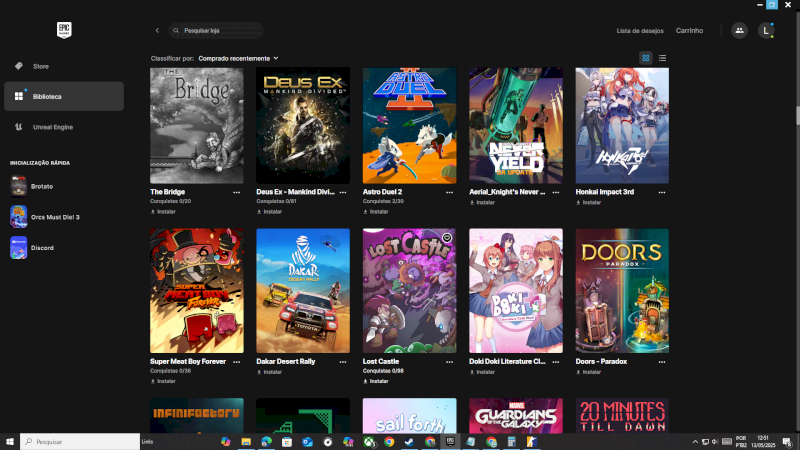
Task: Click the user profile avatar L
Action: (x=767, y=31)
